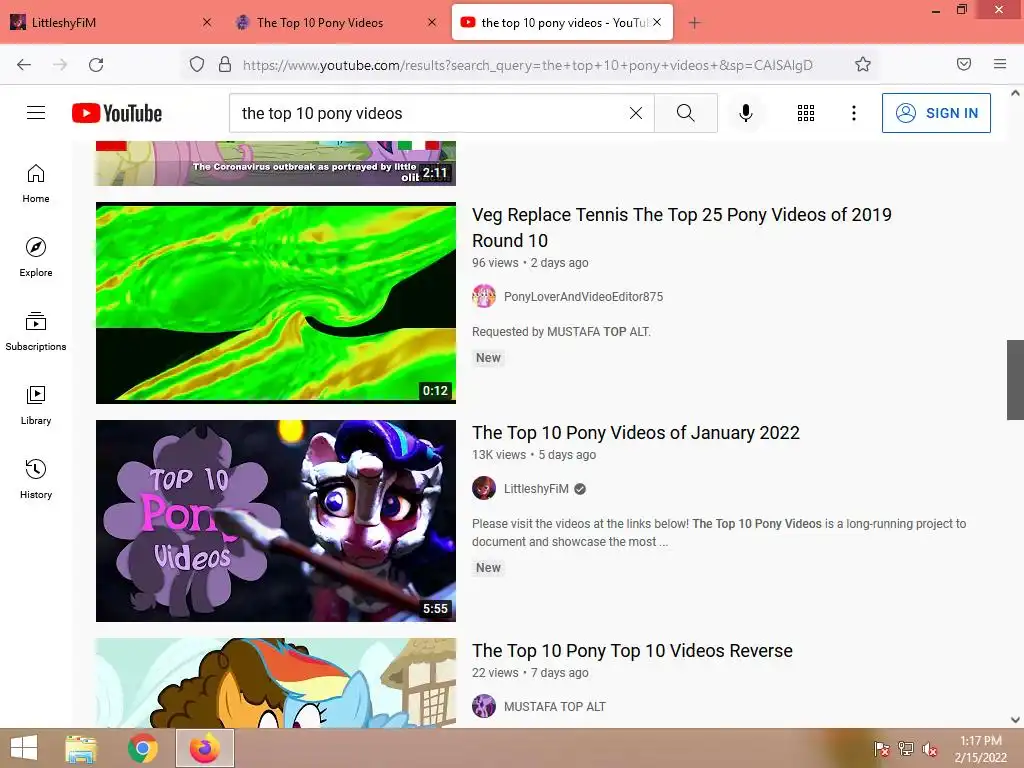Click the MUSTAFA TOP ALT avatar

coord(484,706)
